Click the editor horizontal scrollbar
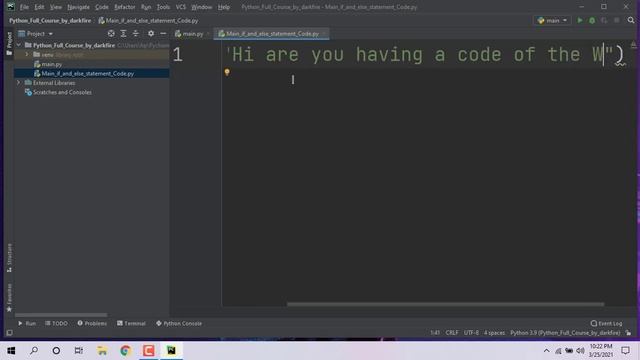This screenshot has height=360, width=640. click(x=445, y=304)
